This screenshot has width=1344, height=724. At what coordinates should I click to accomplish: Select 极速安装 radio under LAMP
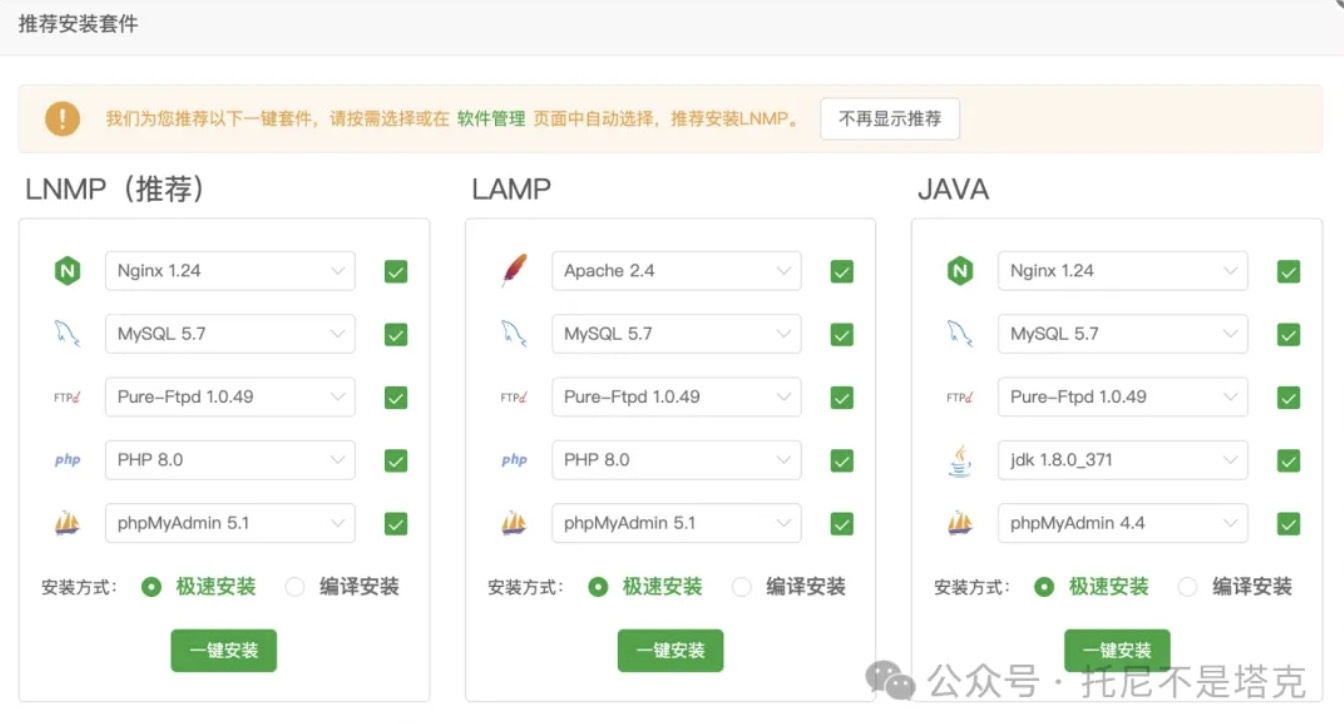tap(598, 587)
